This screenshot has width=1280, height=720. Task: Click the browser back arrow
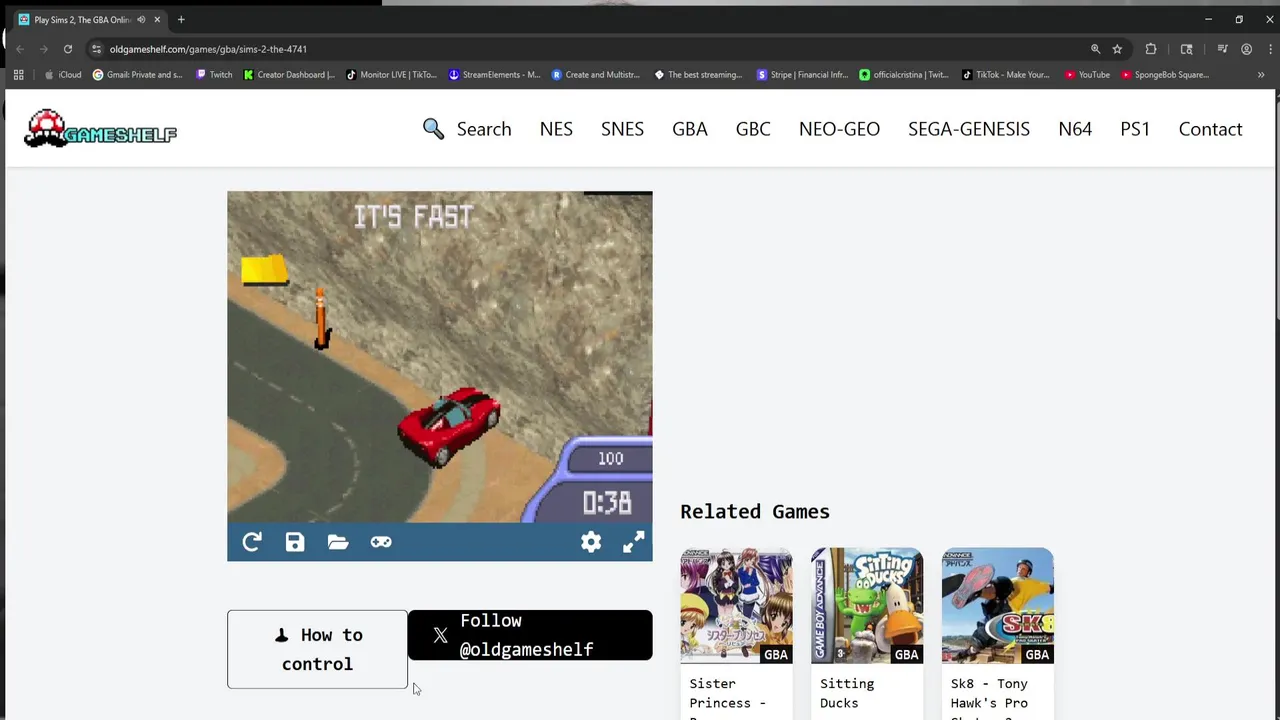pos(19,49)
